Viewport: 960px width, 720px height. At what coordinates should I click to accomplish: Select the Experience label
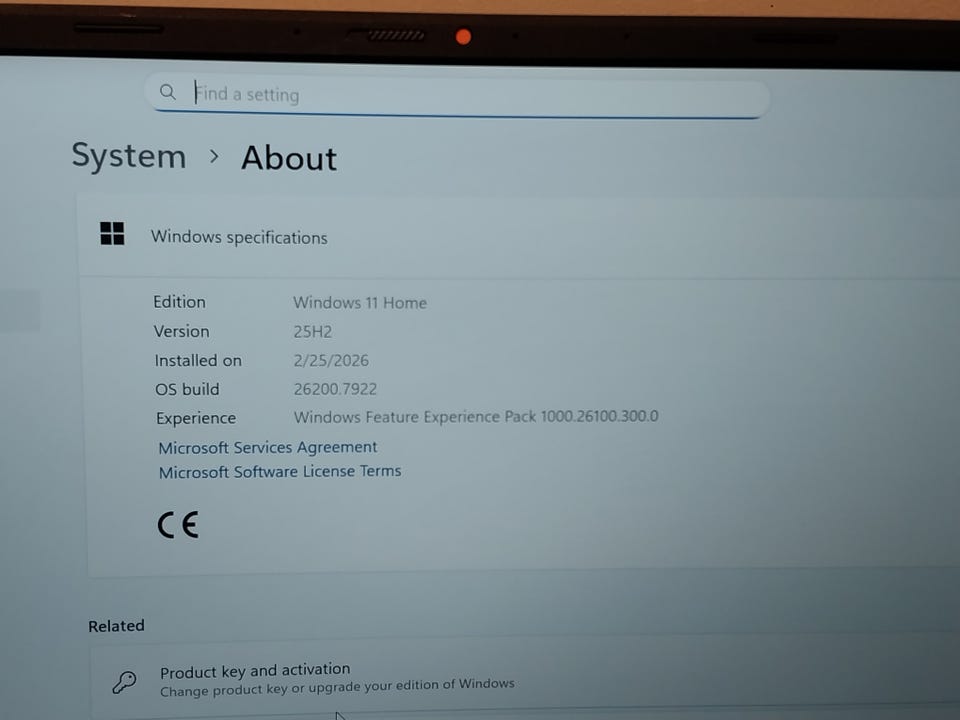coord(196,418)
